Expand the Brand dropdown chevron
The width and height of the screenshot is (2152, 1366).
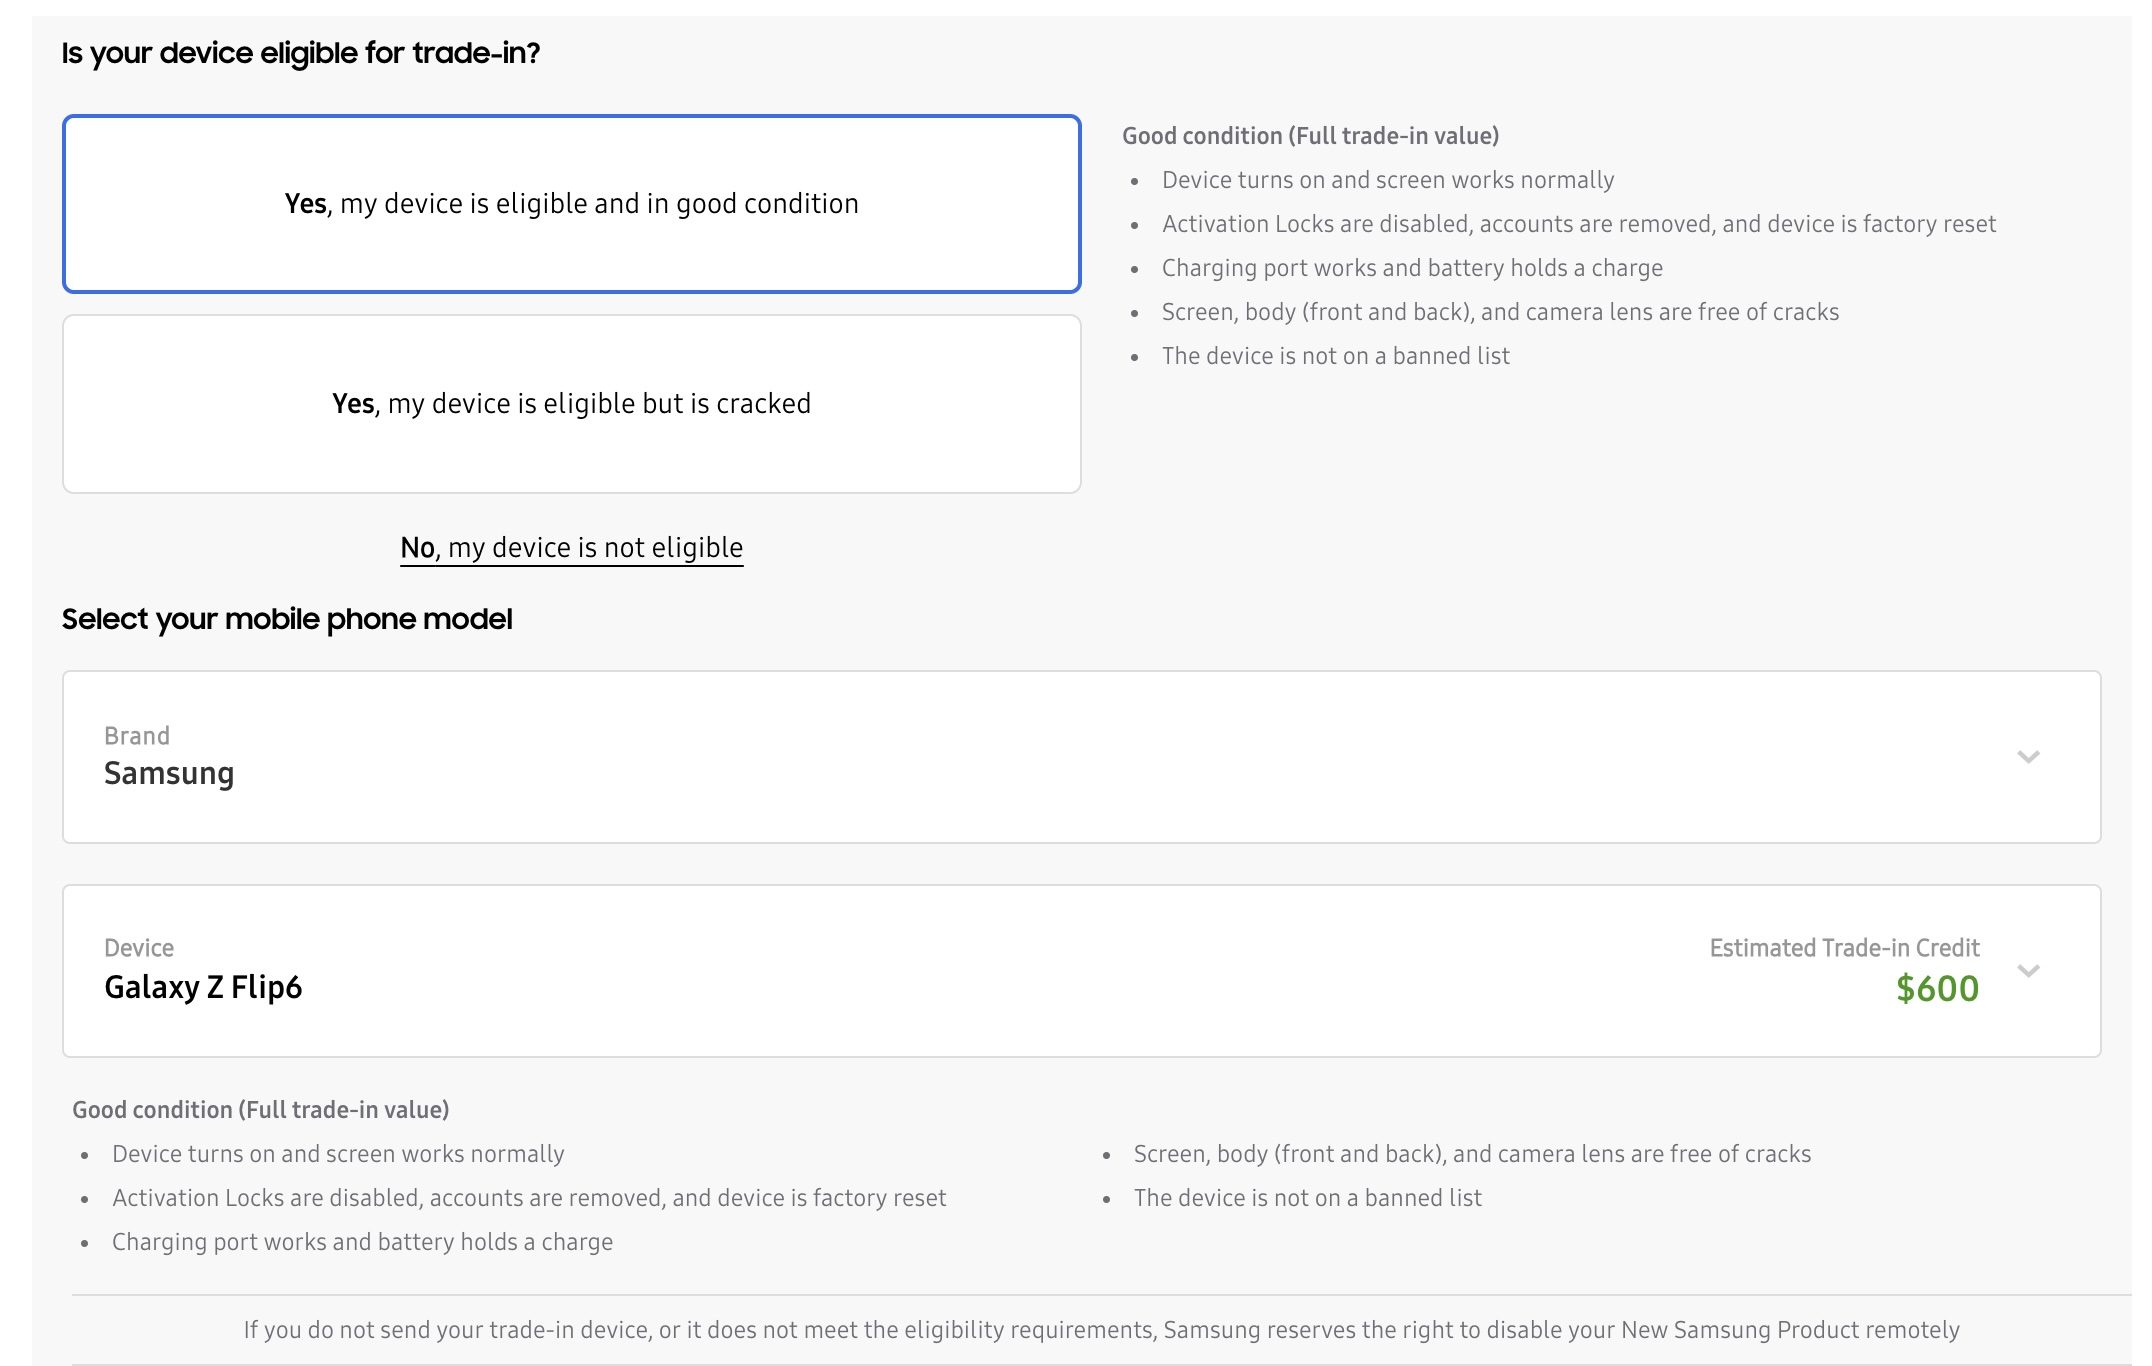[x=2028, y=757]
